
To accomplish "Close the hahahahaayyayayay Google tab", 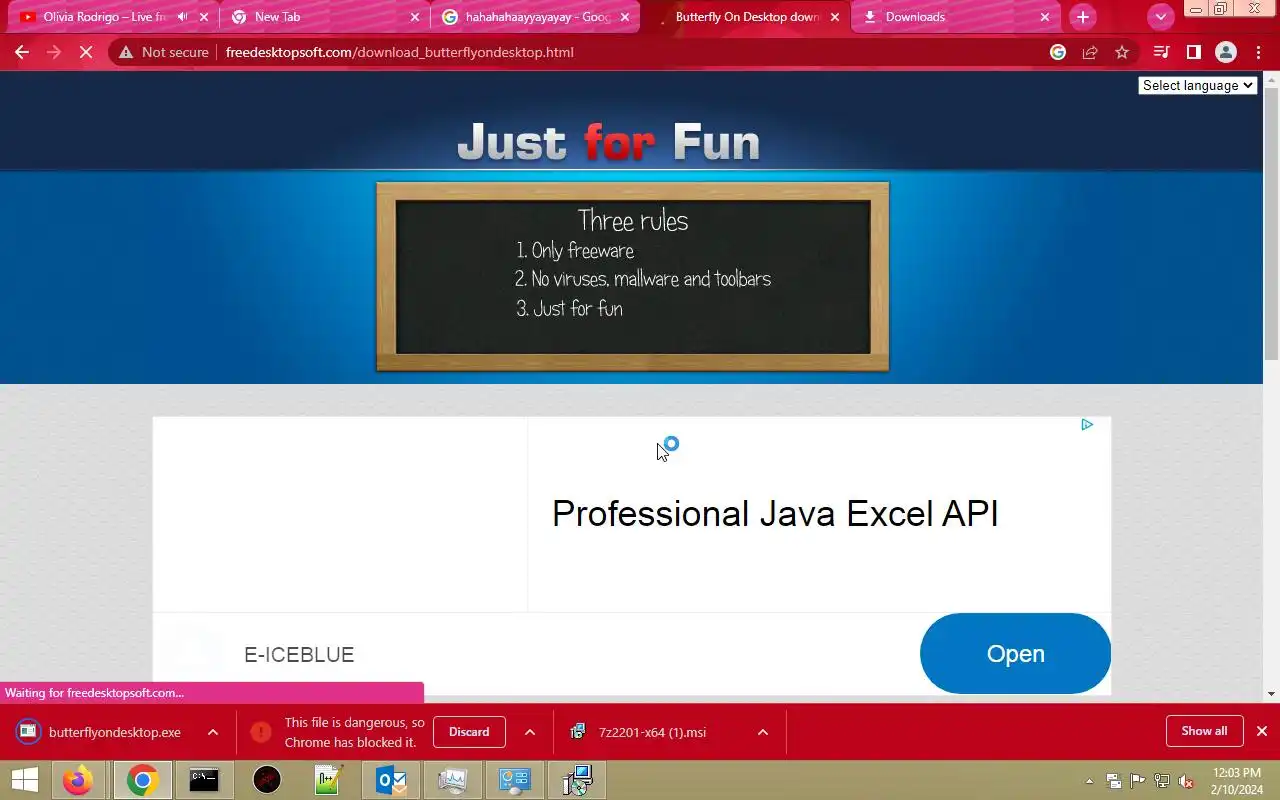I will (x=625, y=17).
